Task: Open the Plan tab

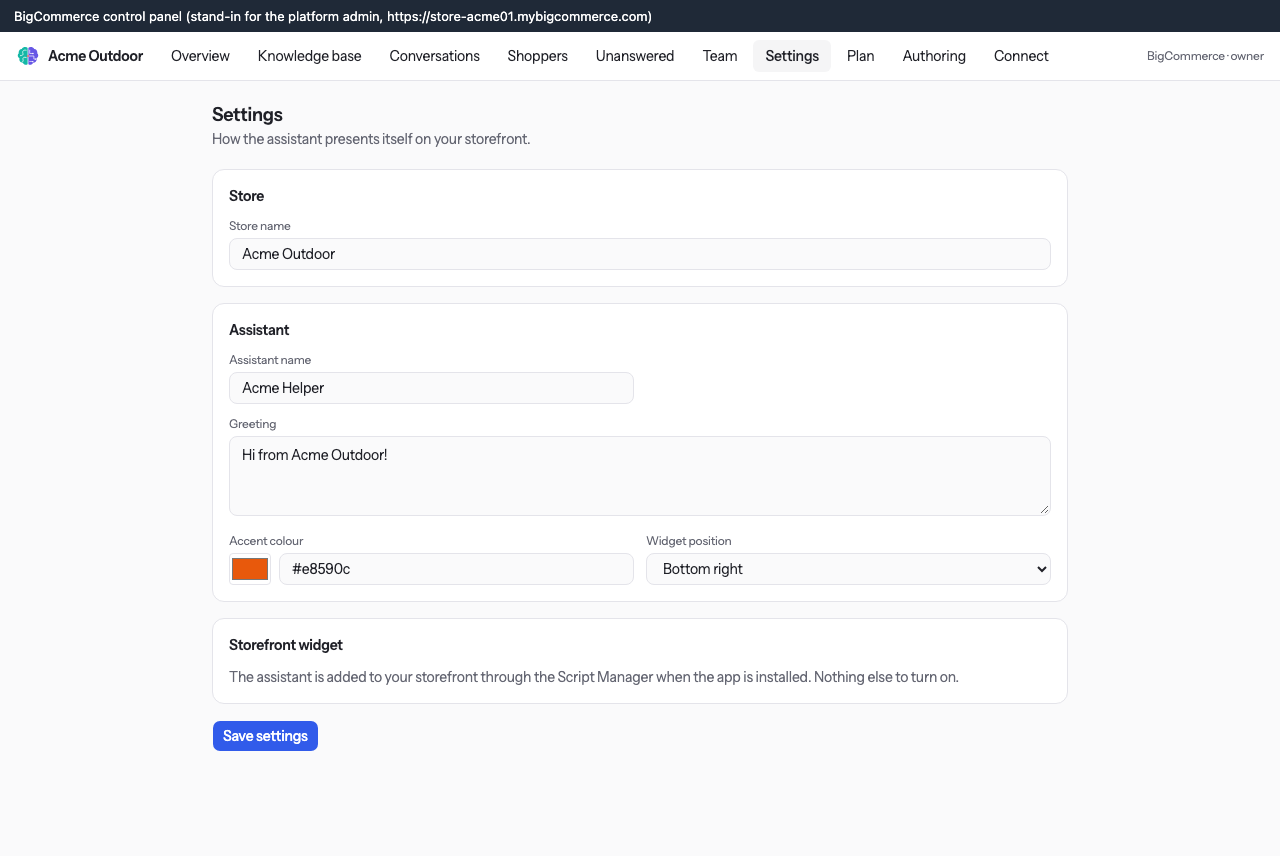Action: point(861,56)
